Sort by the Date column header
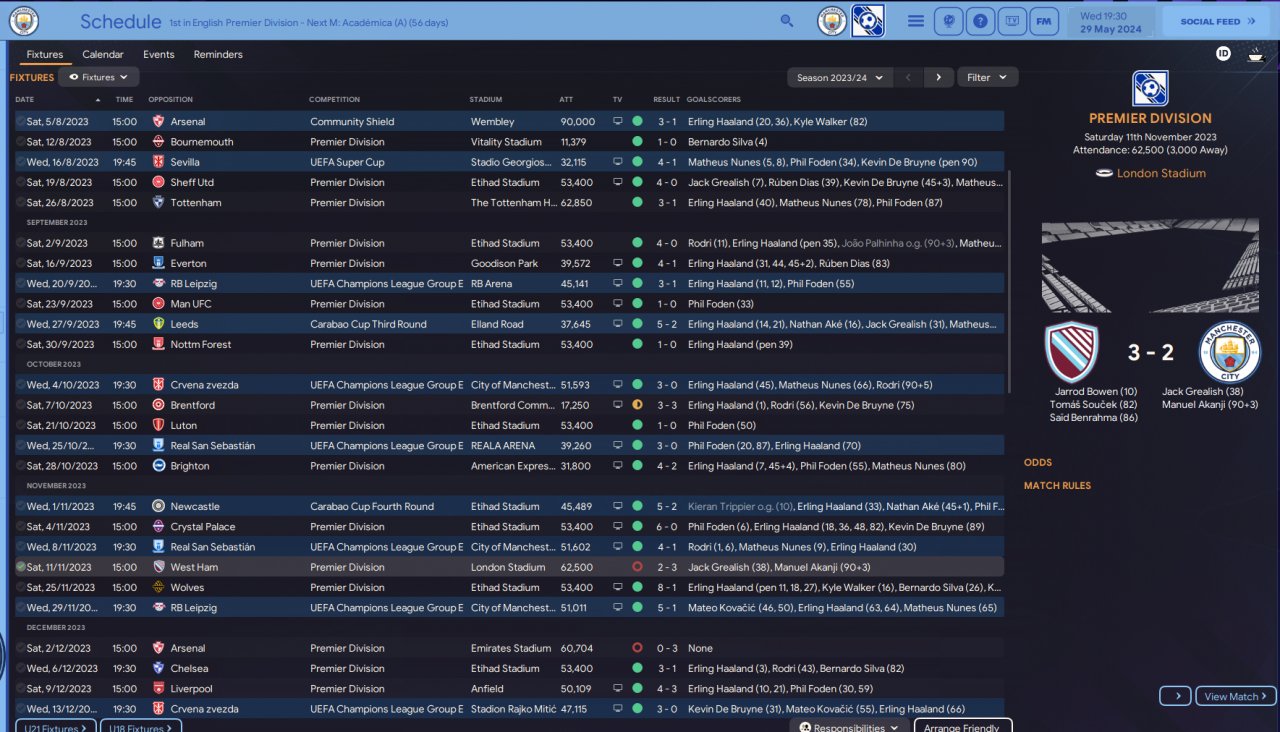 [24, 99]
